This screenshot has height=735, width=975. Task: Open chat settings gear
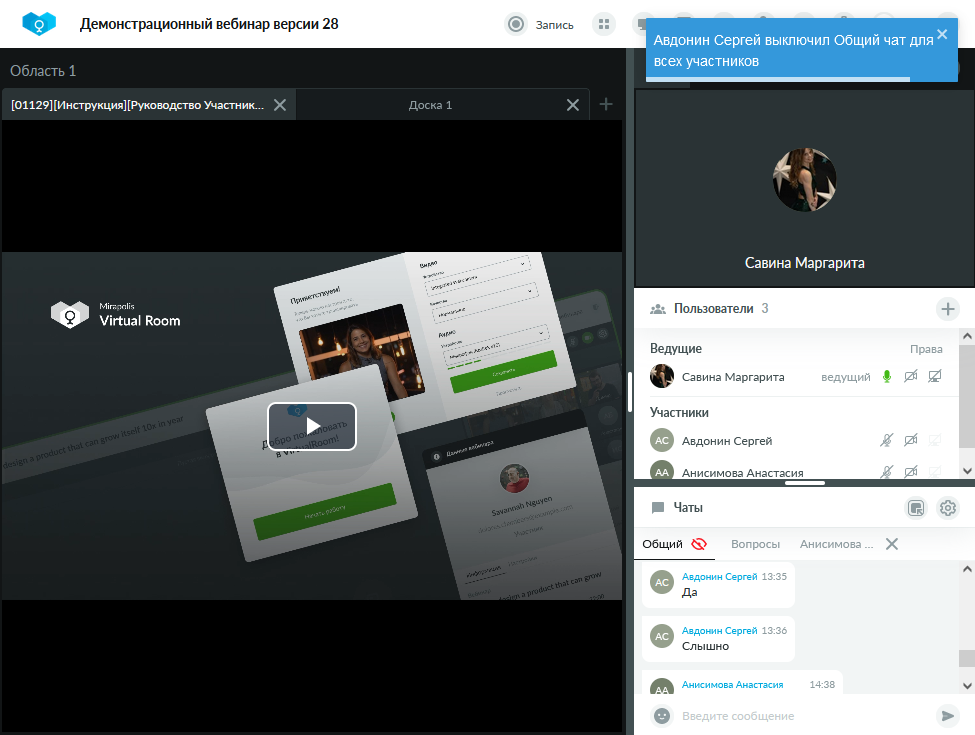click(x=948, y=508)
